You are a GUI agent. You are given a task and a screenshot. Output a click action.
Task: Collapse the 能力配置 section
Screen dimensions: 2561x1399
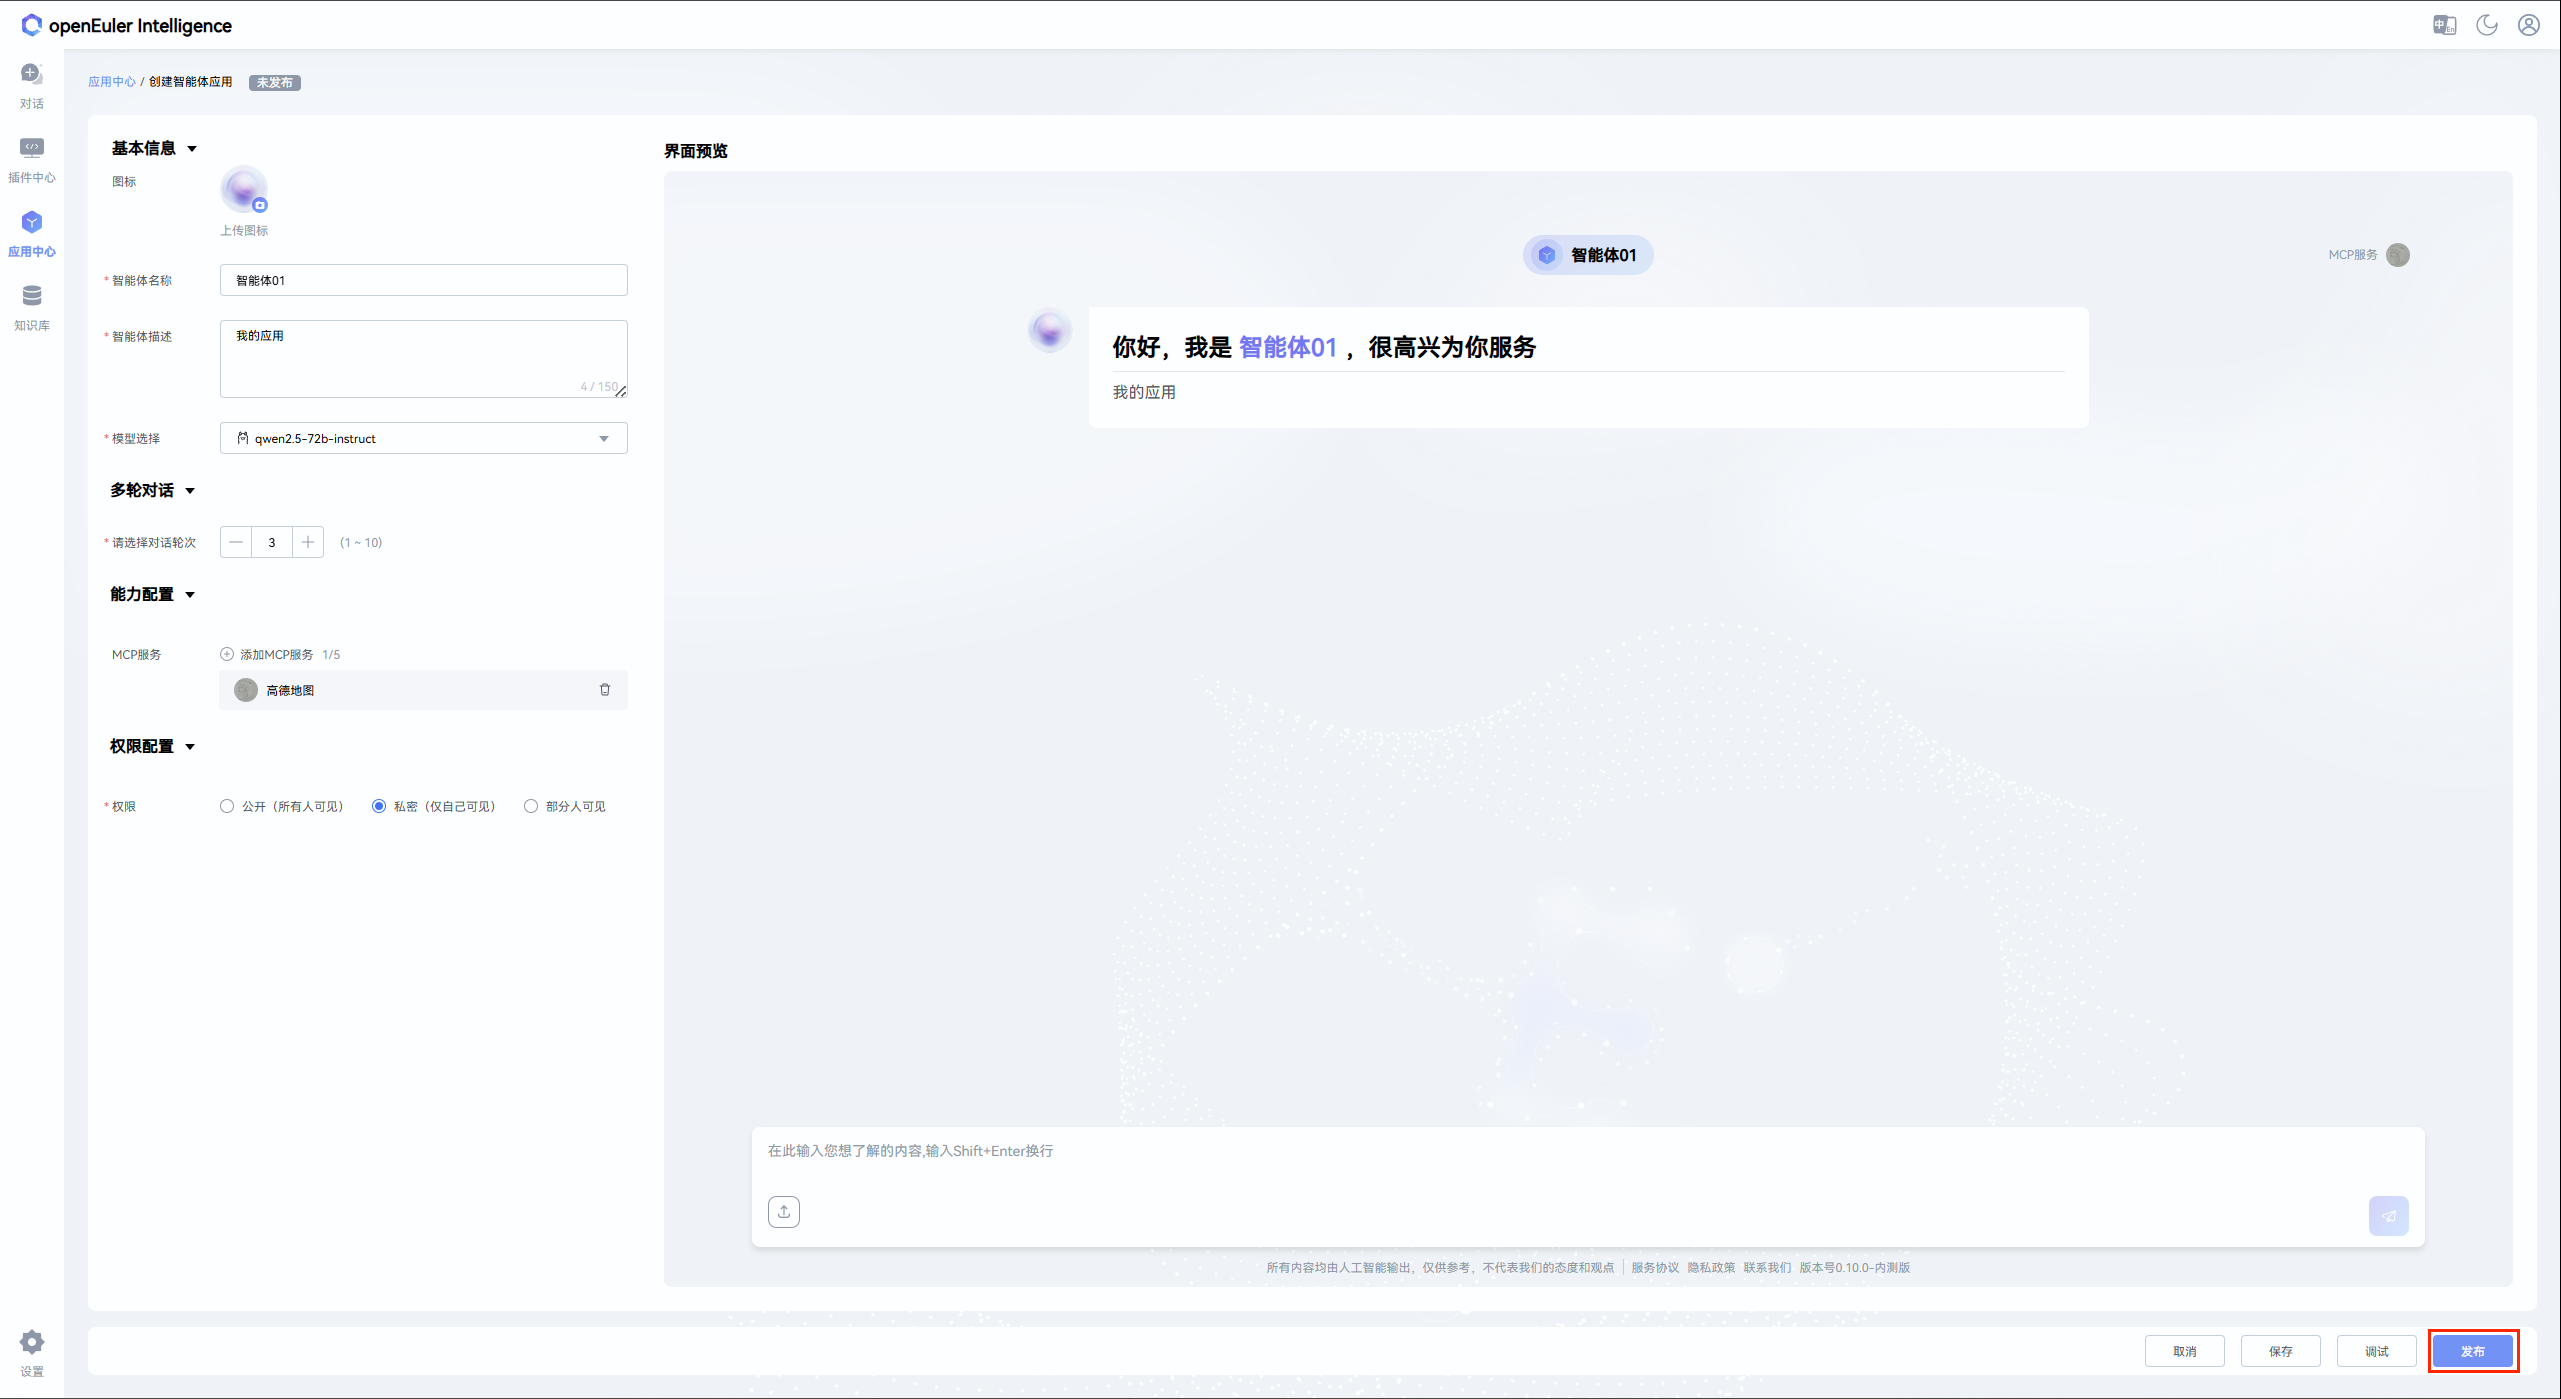point(190,595)
